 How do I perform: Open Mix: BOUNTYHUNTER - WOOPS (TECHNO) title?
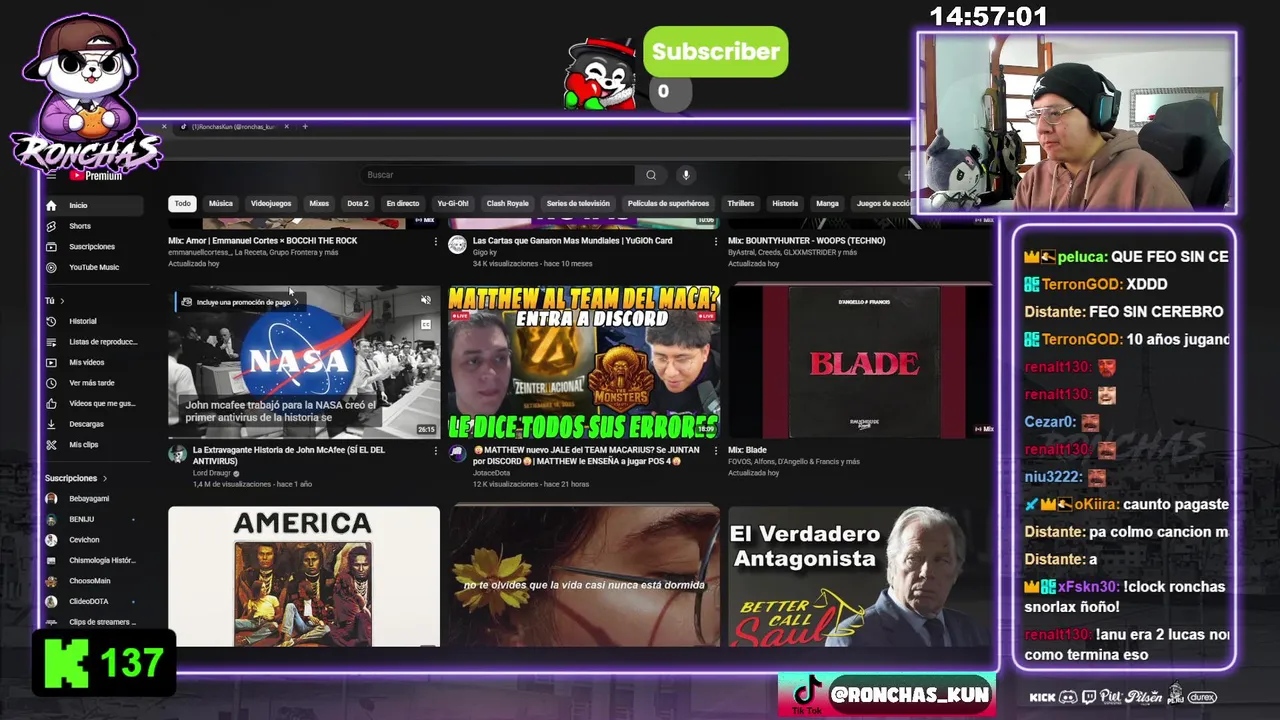coord(806,241)
